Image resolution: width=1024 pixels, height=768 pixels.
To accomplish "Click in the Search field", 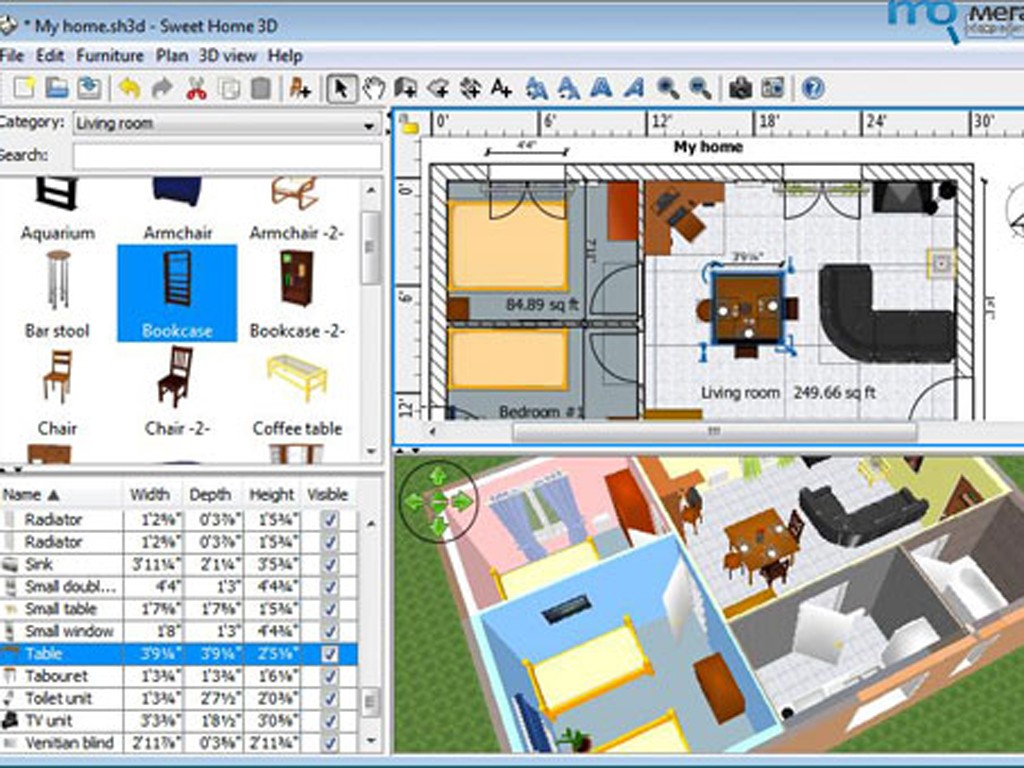I will point(227,157).
